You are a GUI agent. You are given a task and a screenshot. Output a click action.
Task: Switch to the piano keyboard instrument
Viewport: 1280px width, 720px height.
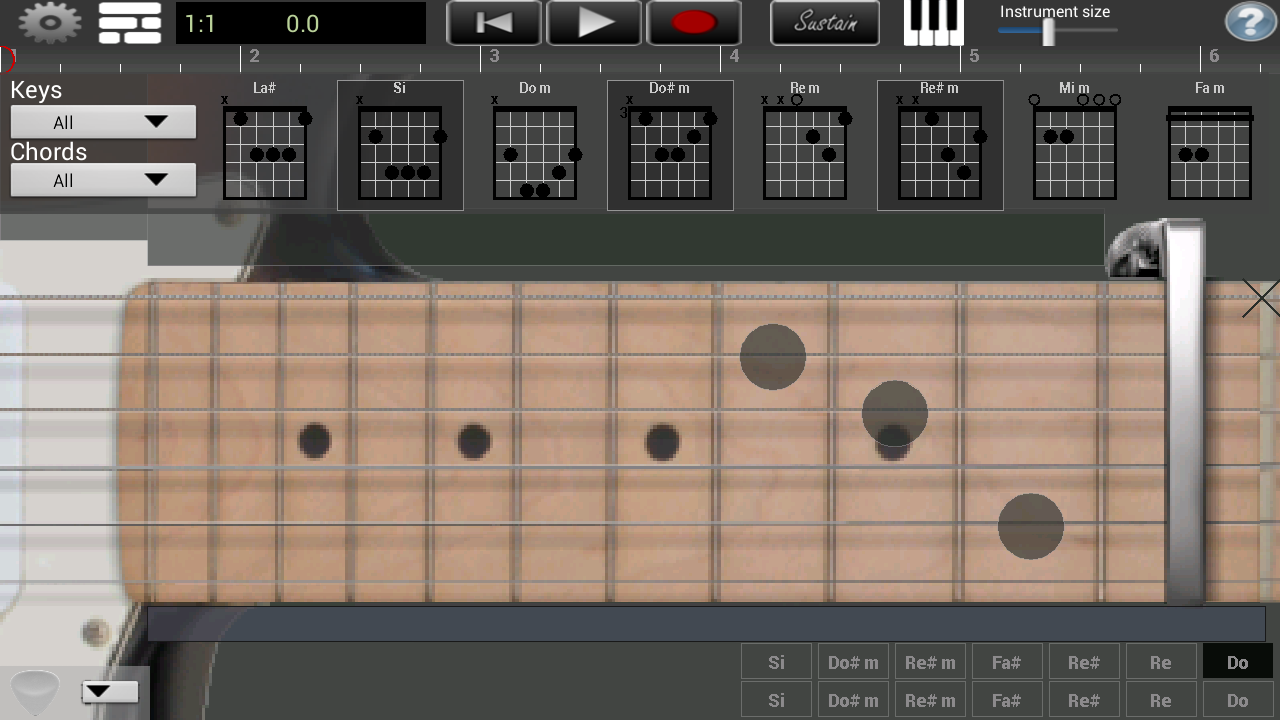click(x=933, y=23)
